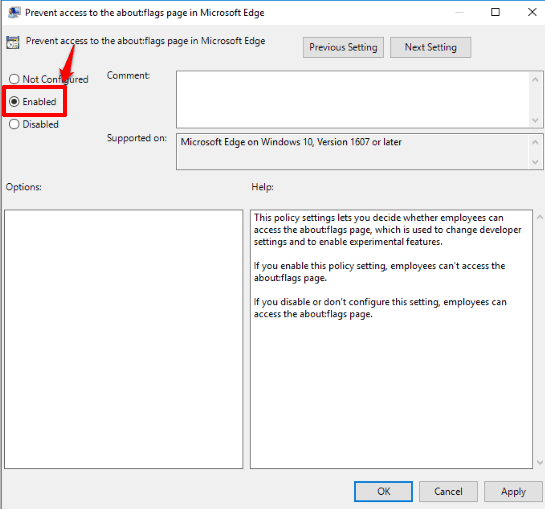Image resolution: width=545 pixels, height=509 pixels.
Task: Minimize the policy dialog window
Action: pyautogui.click(x=459, y=12)
